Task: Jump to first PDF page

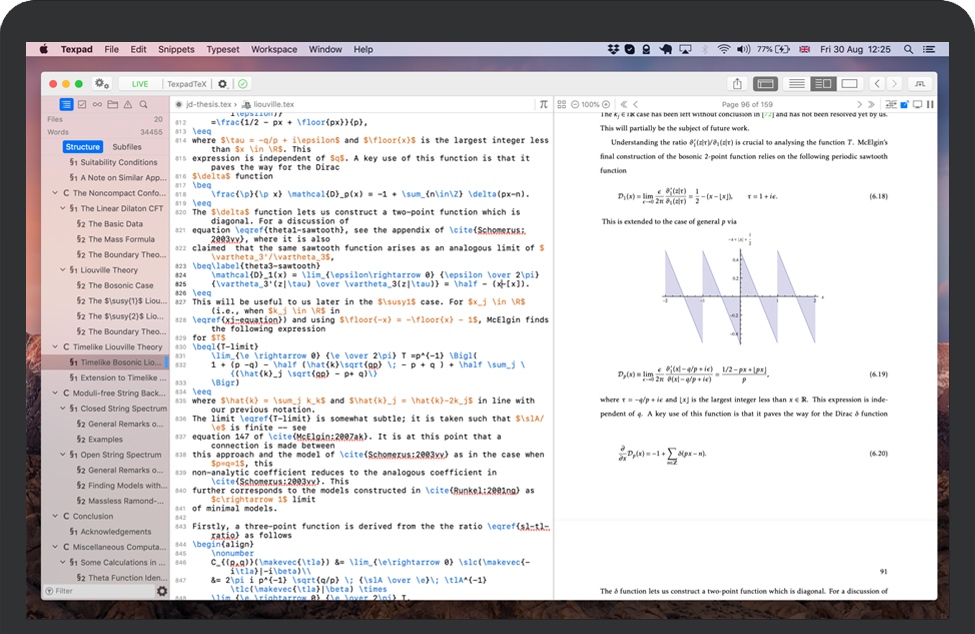Action: click(624, 104)
